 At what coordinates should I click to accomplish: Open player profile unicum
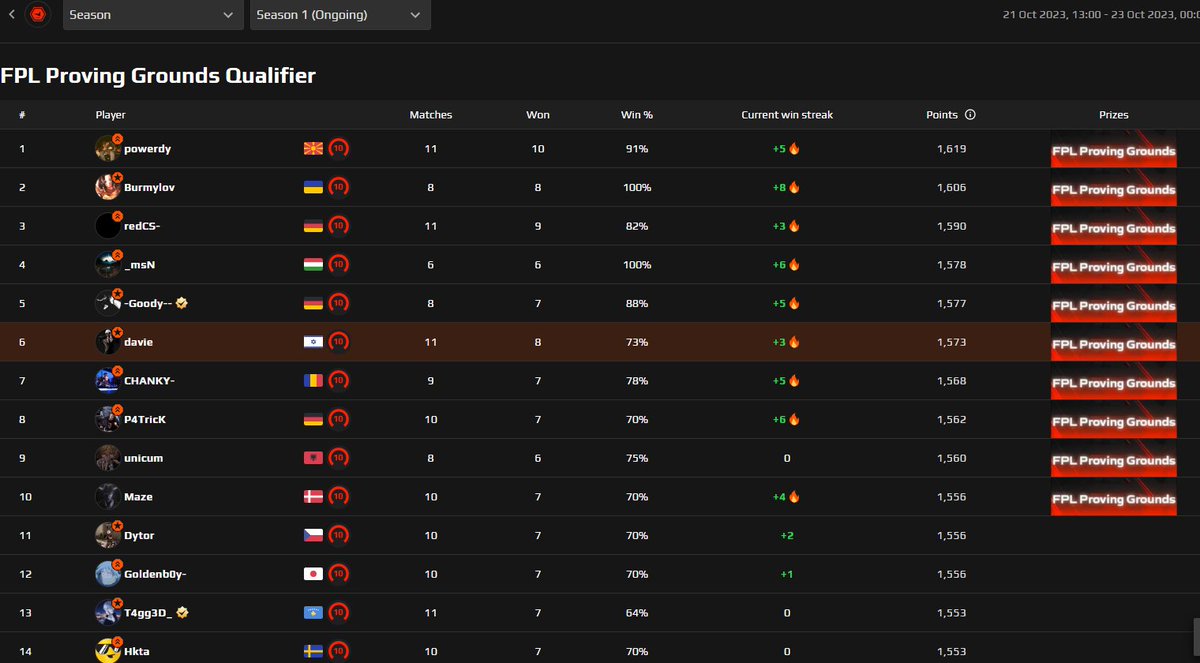pyautogui.click(x=143, y=458)
